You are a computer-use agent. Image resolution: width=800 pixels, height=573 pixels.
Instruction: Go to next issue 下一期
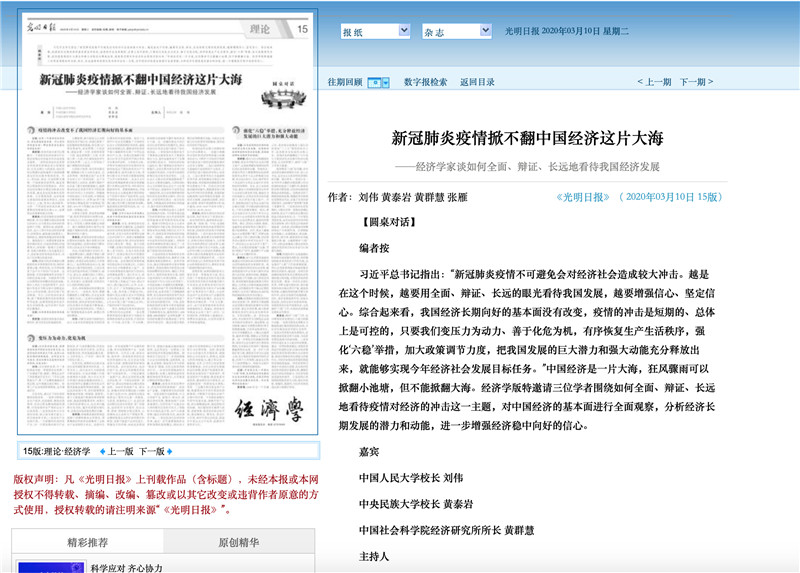696,82
